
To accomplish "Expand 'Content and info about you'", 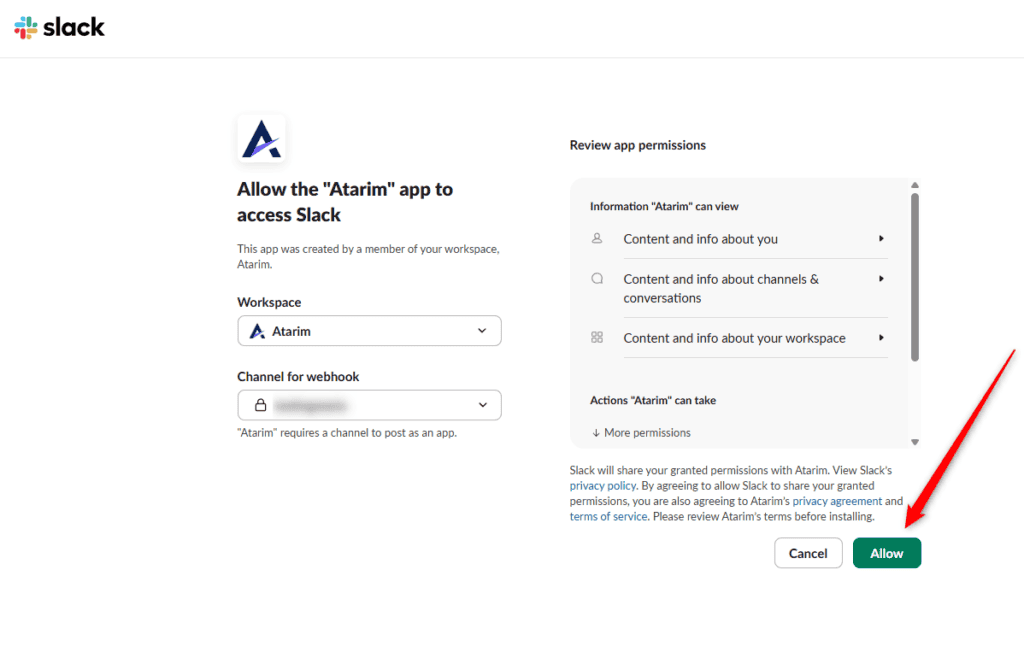I will click(x=755, y=239).
